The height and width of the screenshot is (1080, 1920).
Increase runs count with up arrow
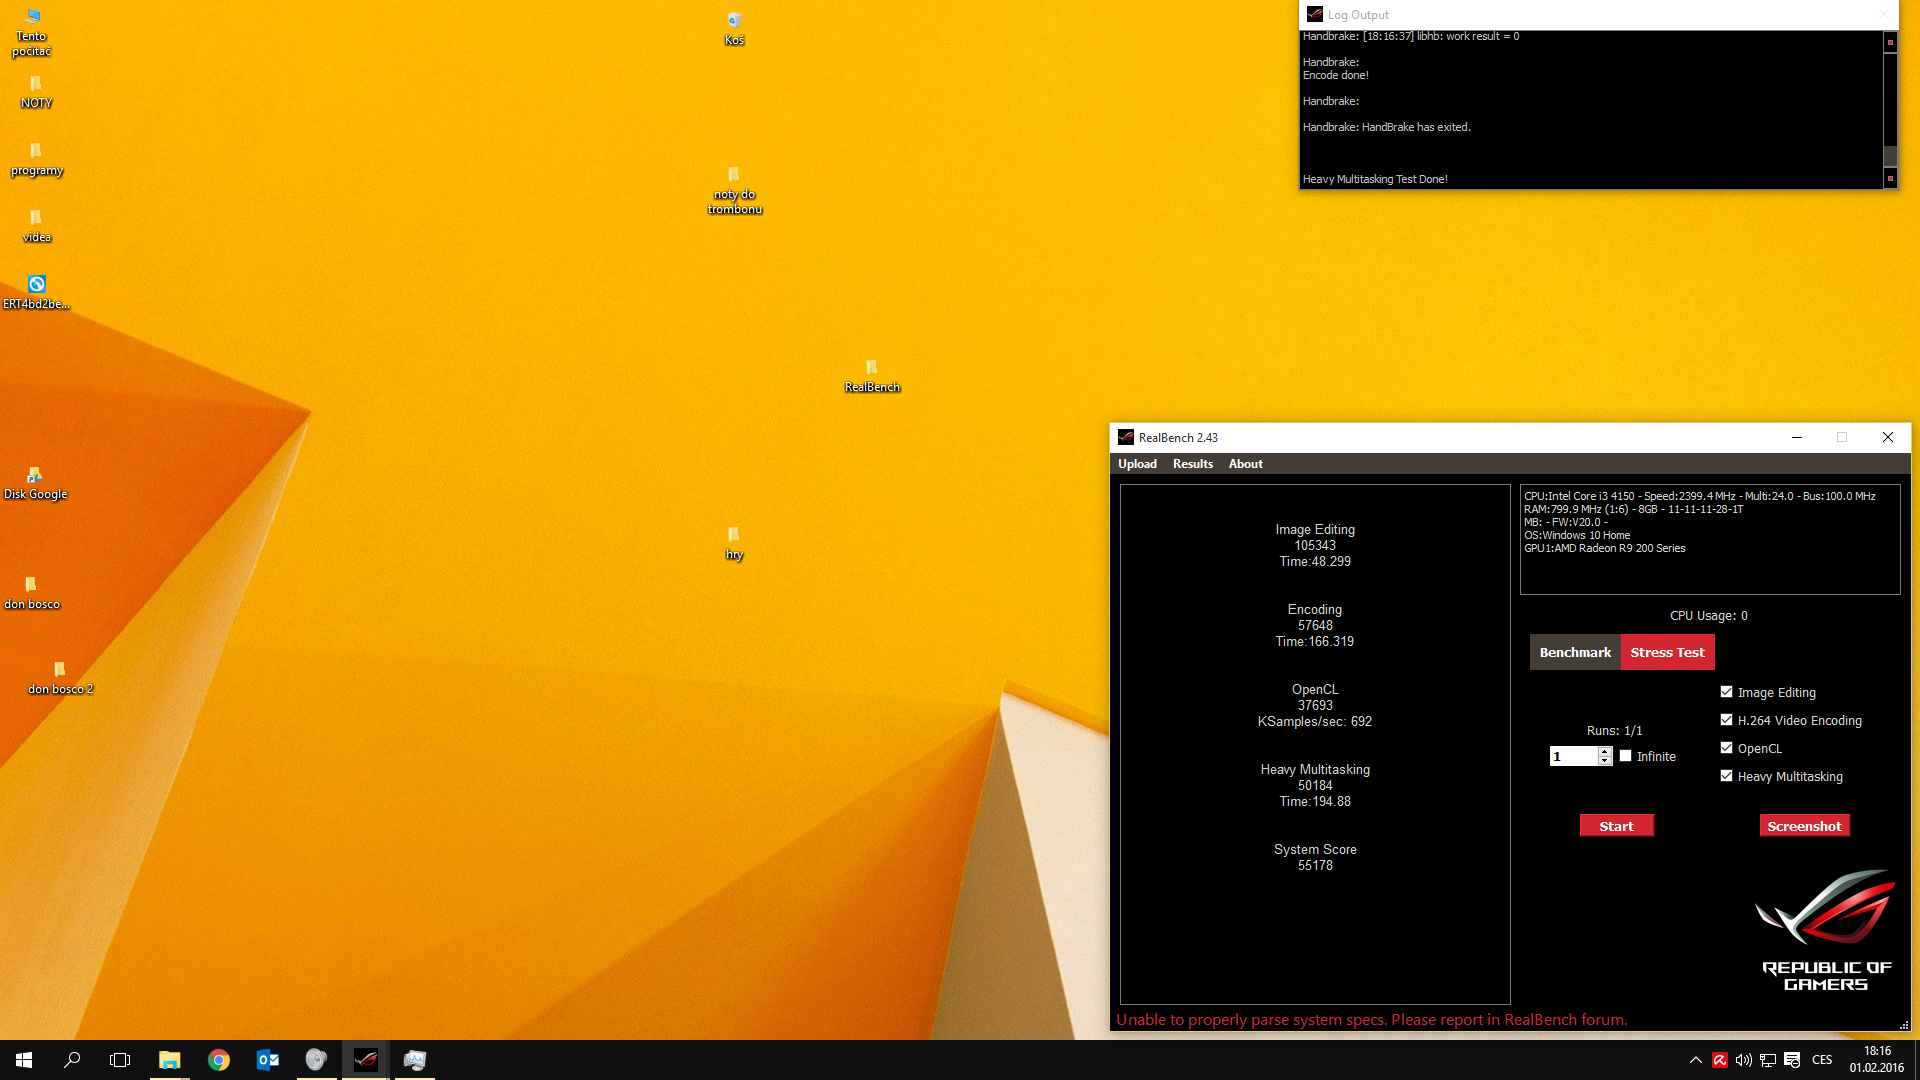pyautogui.click(x=1605, y=752)
